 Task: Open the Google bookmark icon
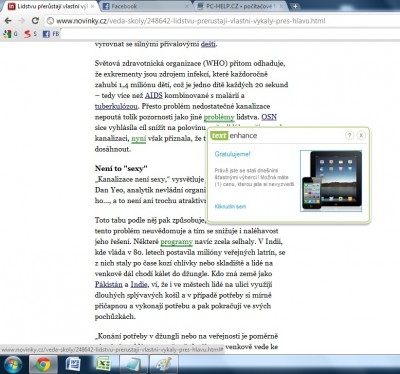(7, 34)
